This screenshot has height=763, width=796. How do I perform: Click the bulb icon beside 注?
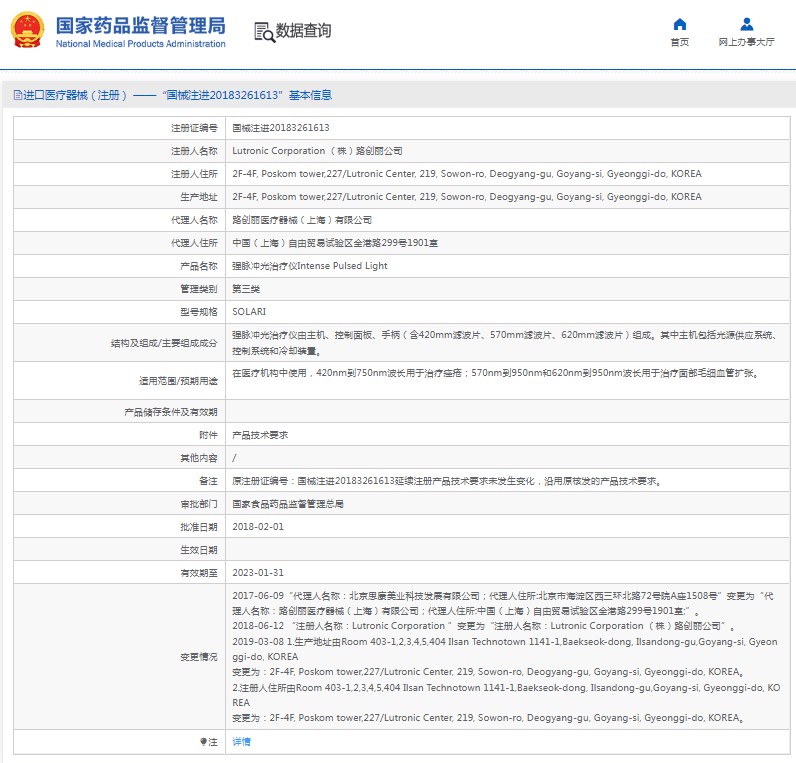pyautogui.click(x=203, y=742)
